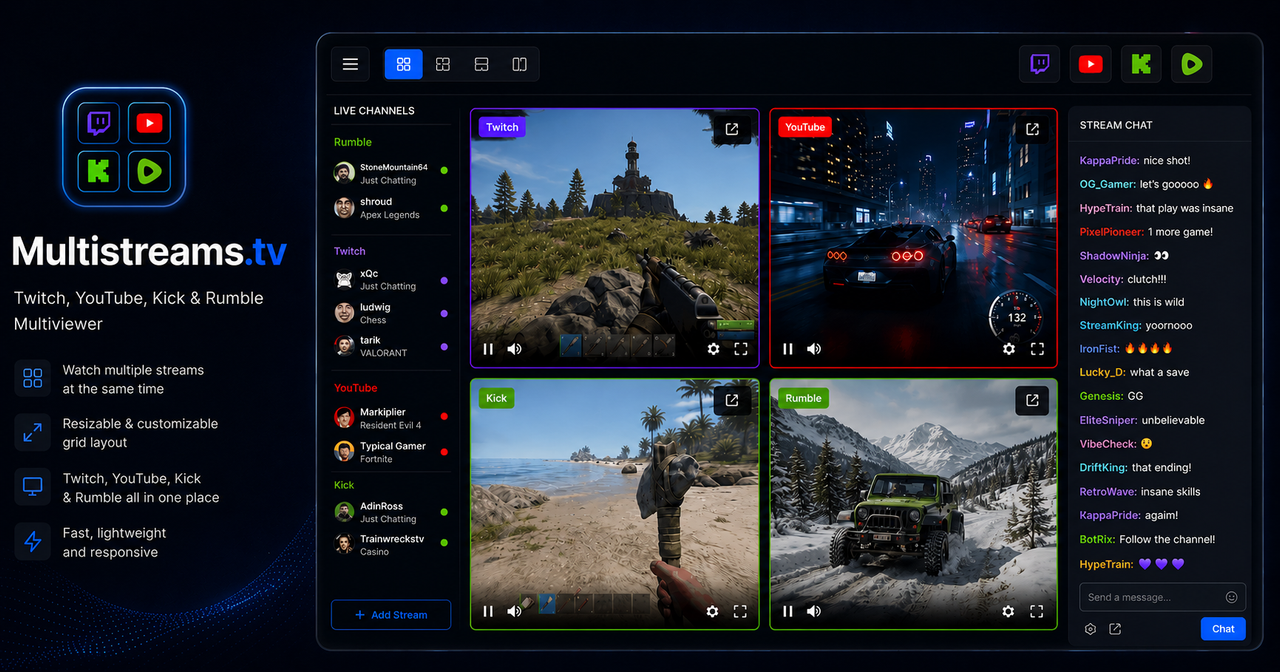Click the LIVE CHANNELS panel title
This screenshot has height=672, width=1280.
click(x=374, y=111)
